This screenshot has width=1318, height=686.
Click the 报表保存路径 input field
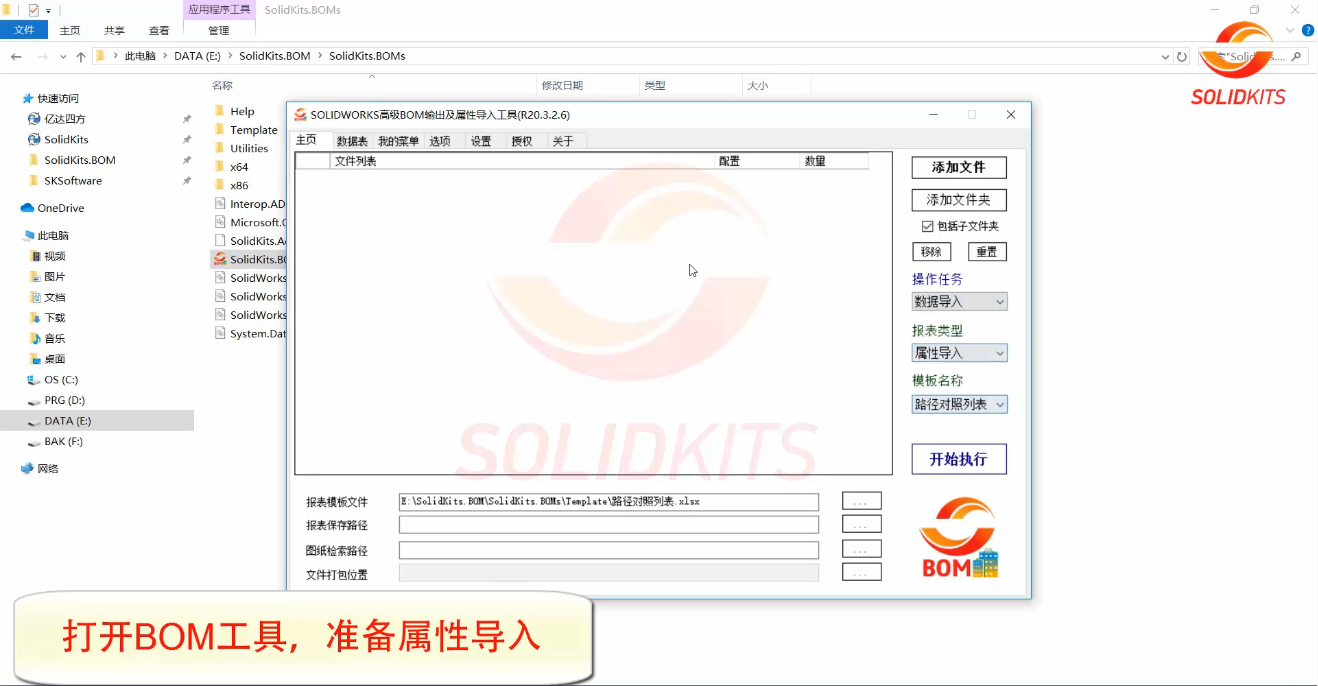608,525
